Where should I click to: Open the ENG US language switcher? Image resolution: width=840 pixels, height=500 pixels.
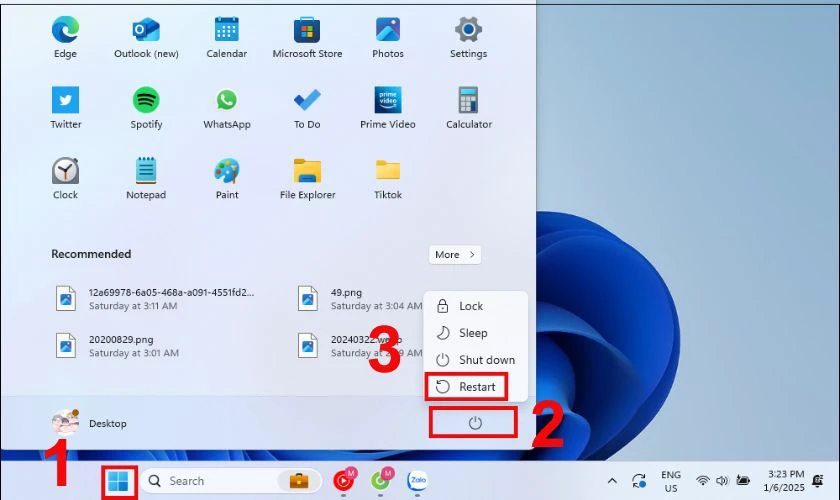671,481
